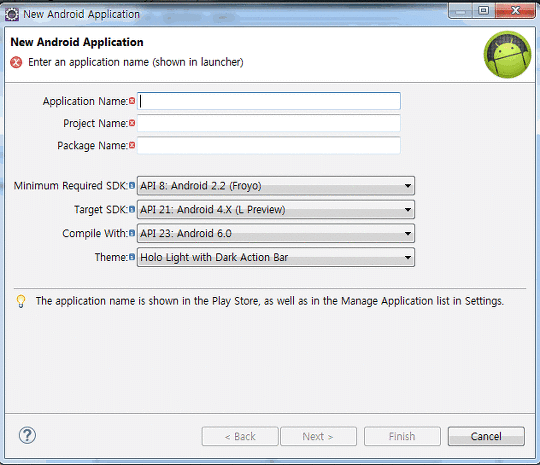This screenshot has width=540, height=465.
Task: Maximize the dialog window
Action: click(x=484, y=11)
